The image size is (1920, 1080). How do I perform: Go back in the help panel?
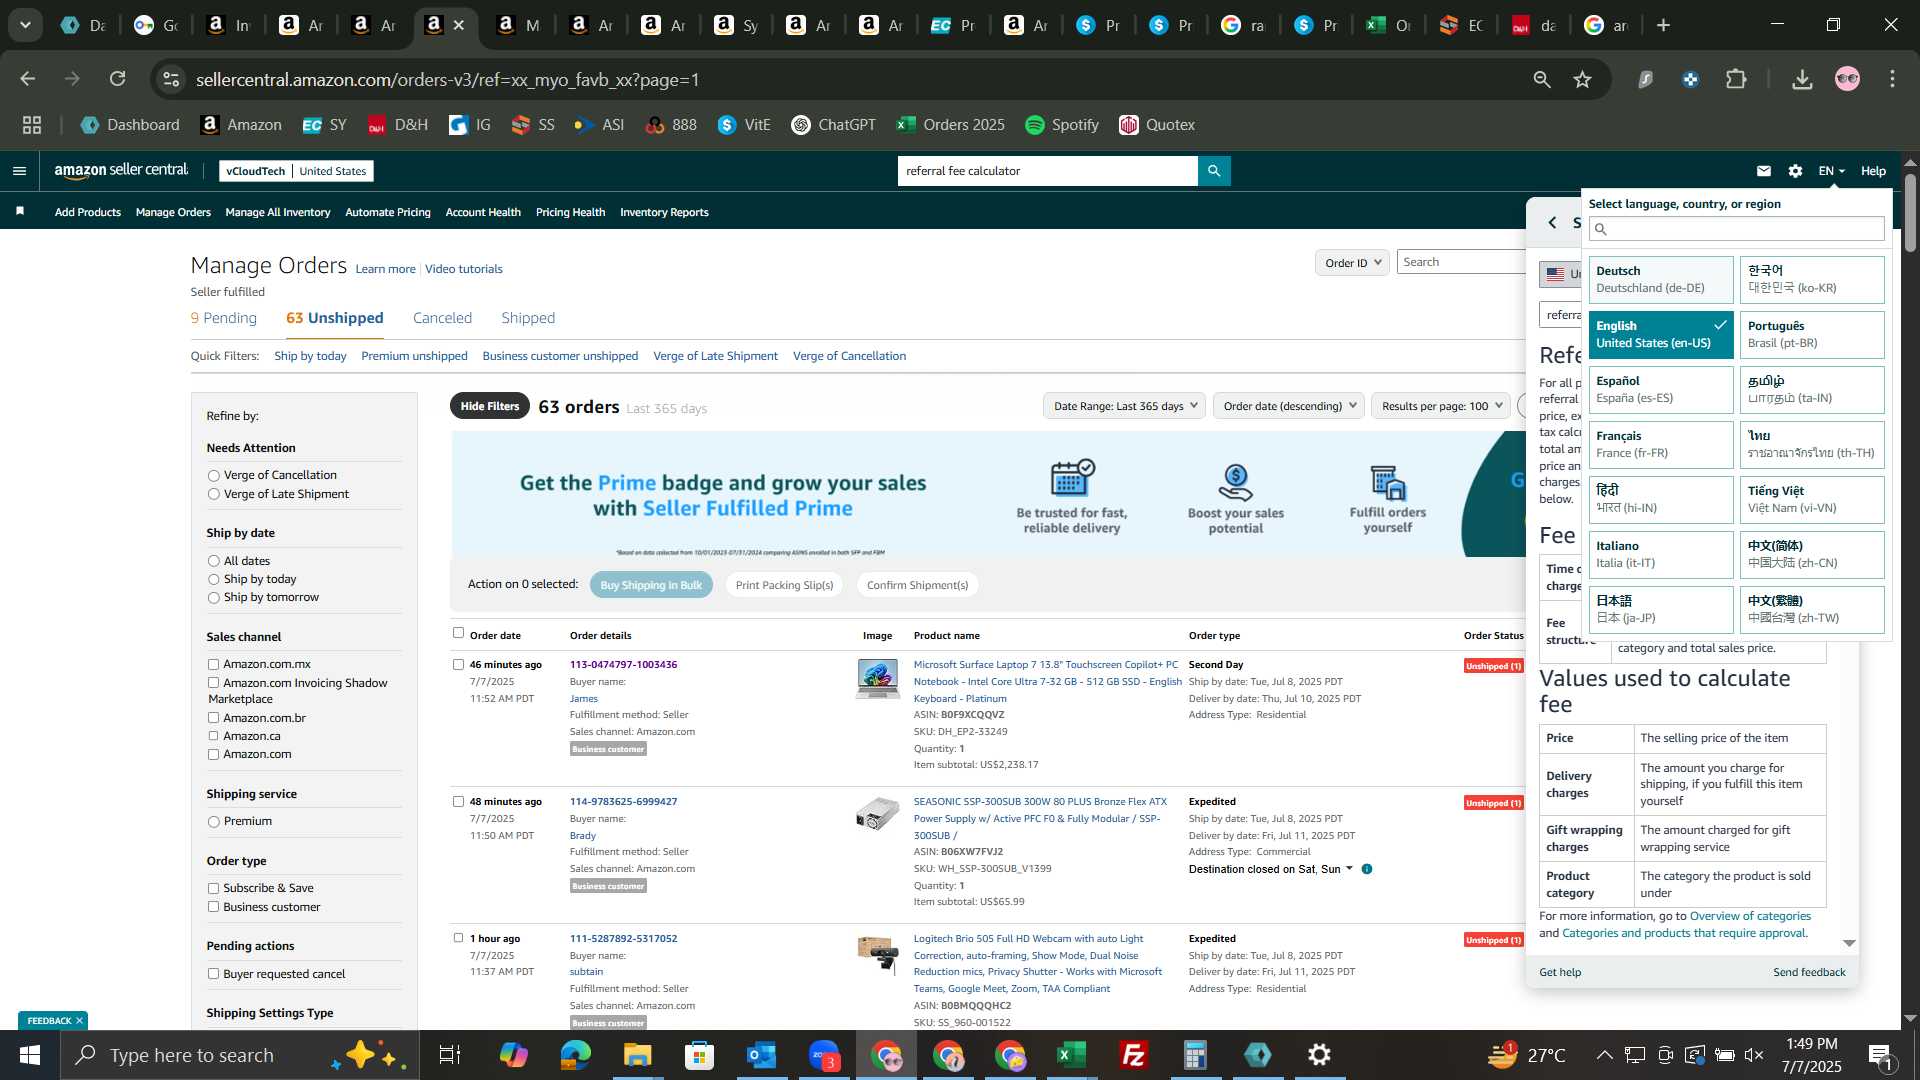[1552, 222]
